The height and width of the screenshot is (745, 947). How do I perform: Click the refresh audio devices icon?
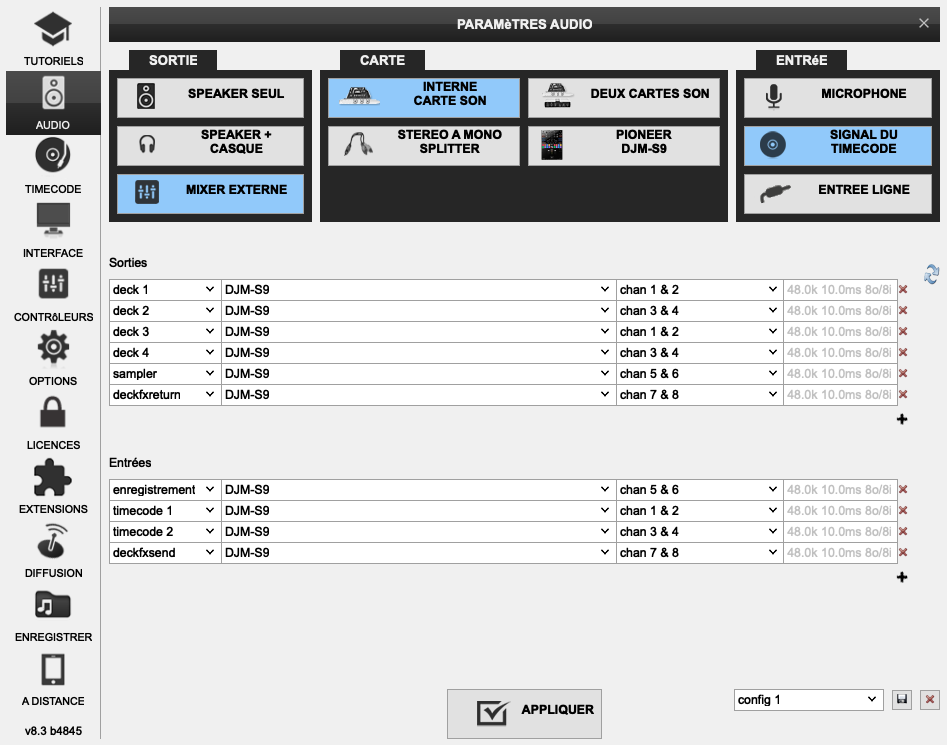pos(931,274)
